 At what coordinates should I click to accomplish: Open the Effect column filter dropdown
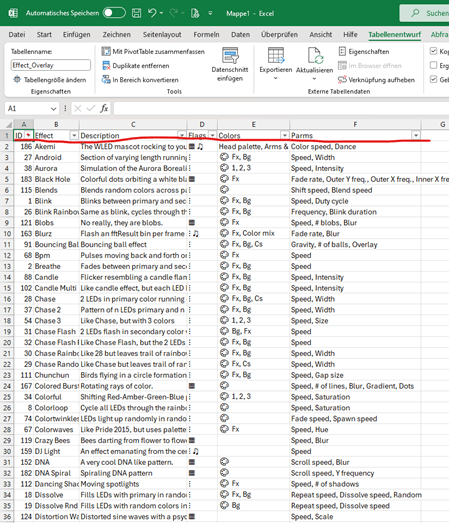pyautogui.click(x=74, y=135)
